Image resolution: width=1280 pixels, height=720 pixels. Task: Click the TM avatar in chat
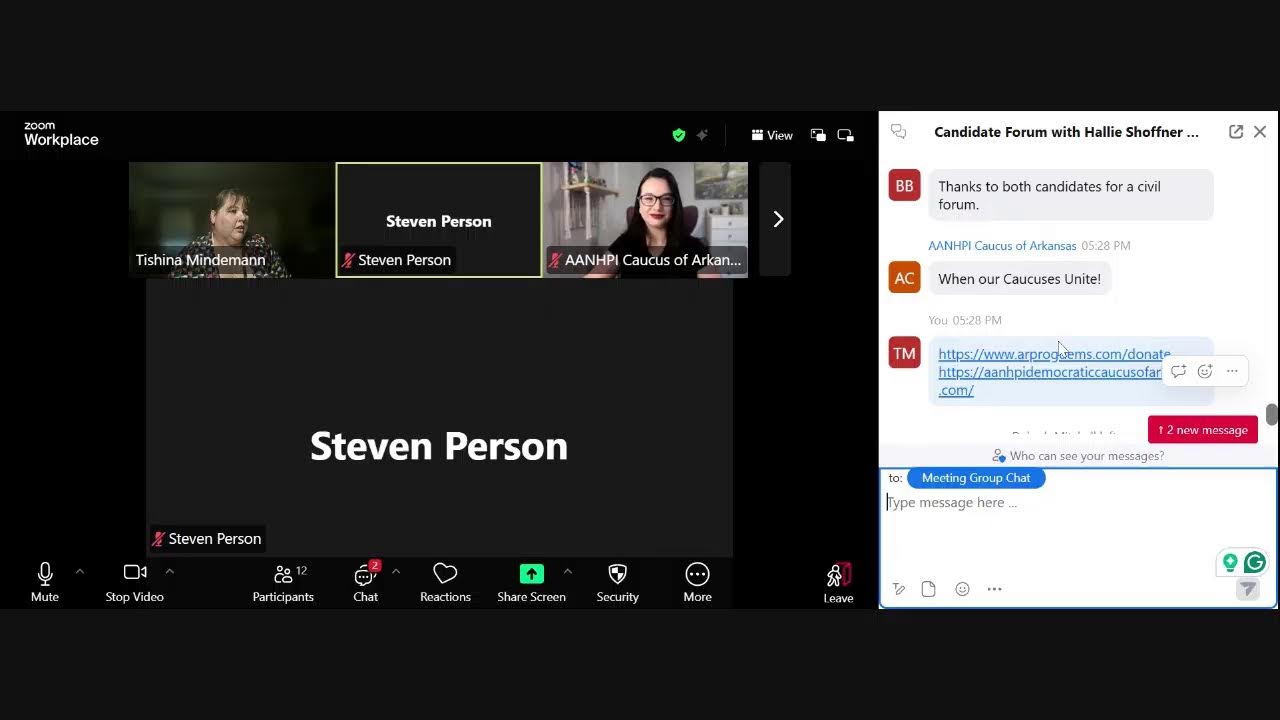coord(904,353)
